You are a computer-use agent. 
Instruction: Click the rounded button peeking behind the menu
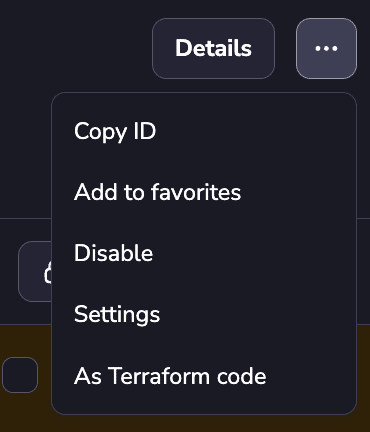35,271
